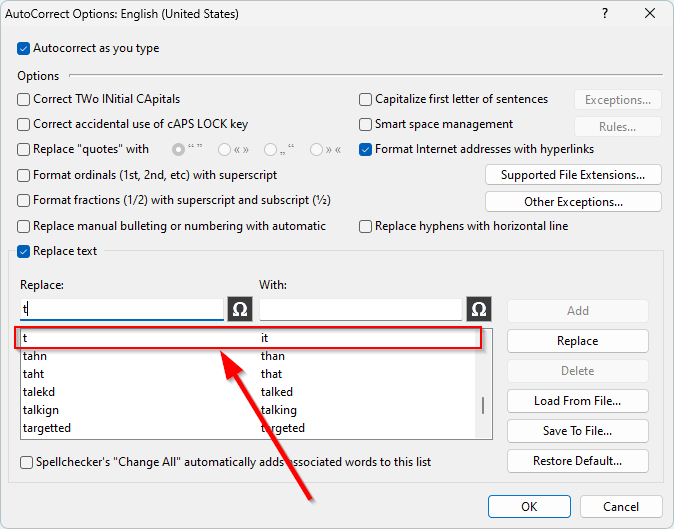Viewport: 674px width, 529px height.
Task: Uncheck Format Internet addresses with hyperlinks
Action: coord(366,149)
